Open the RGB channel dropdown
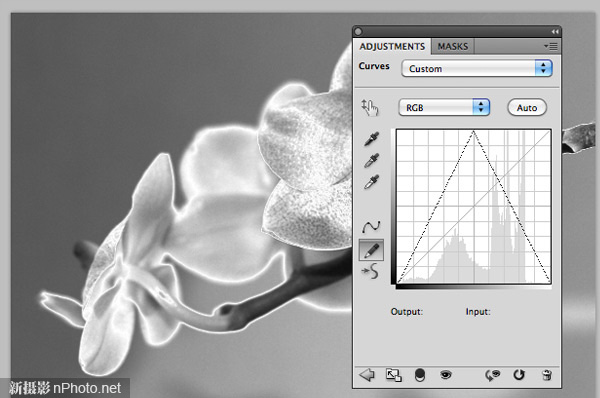The image size is (600, 398). coord(444,108)
